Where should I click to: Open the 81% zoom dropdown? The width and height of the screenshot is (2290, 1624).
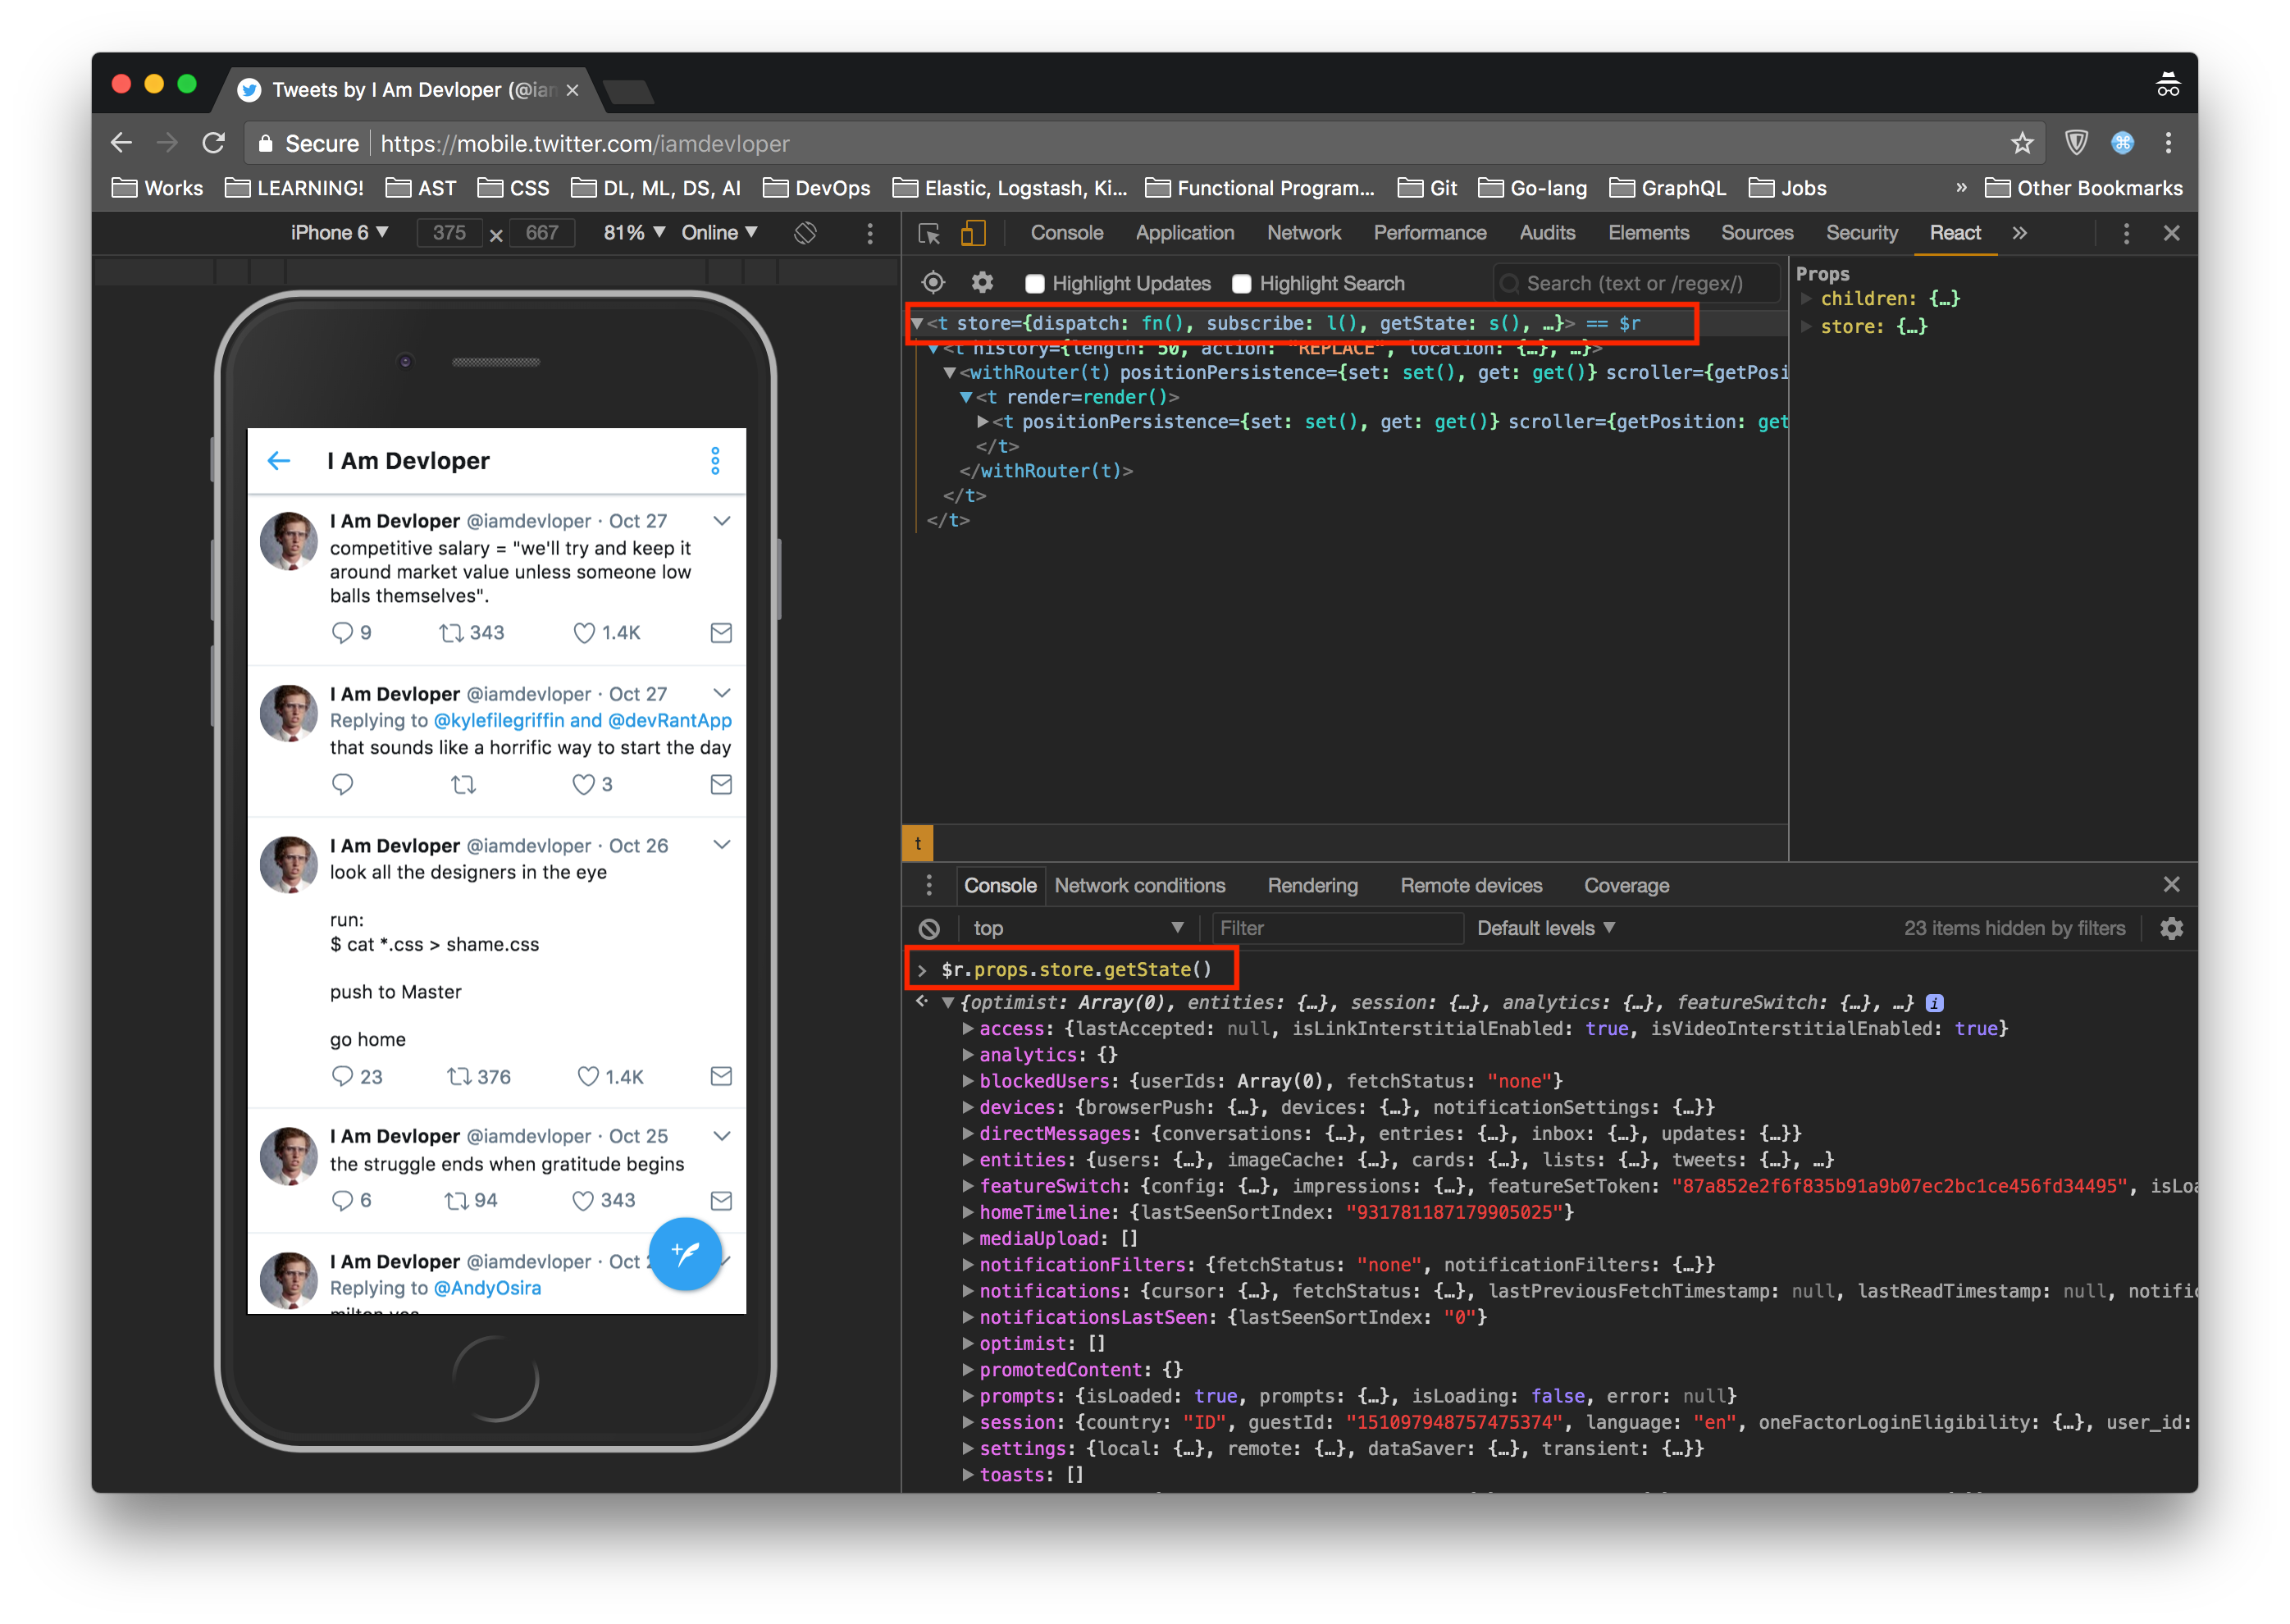tap(634, 233)
